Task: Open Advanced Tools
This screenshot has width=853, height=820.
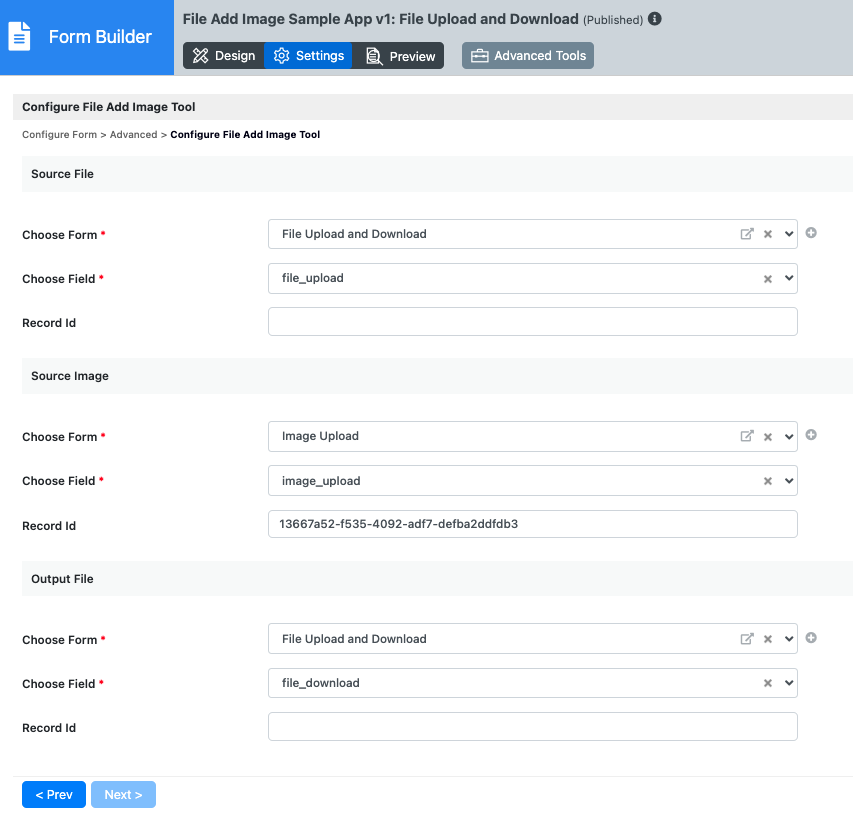Action: click(x=528, y=56)
